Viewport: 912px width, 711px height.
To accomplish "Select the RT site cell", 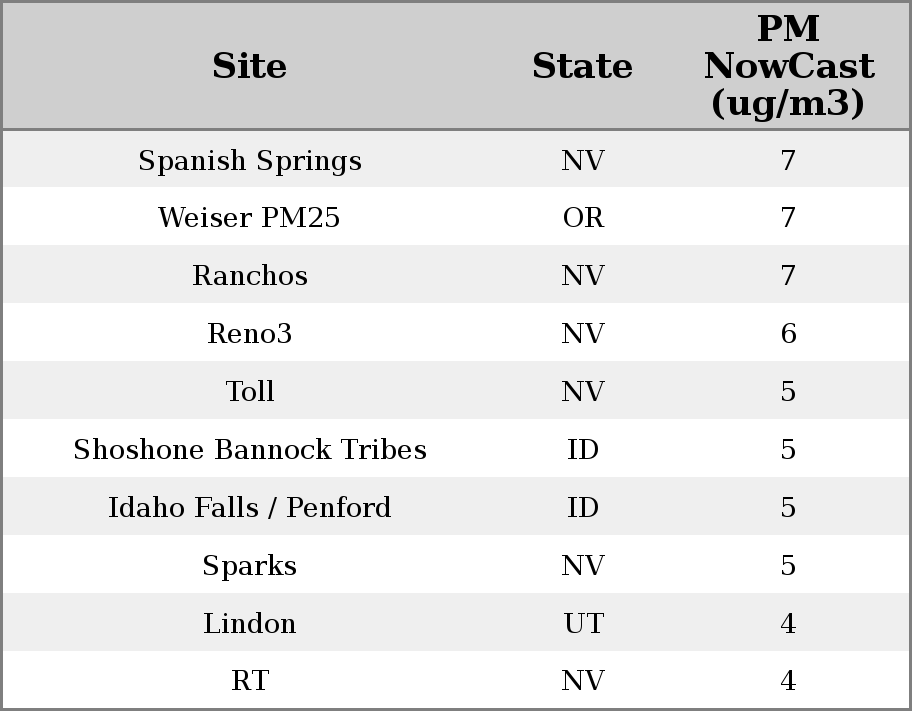I will click(250, 681).
